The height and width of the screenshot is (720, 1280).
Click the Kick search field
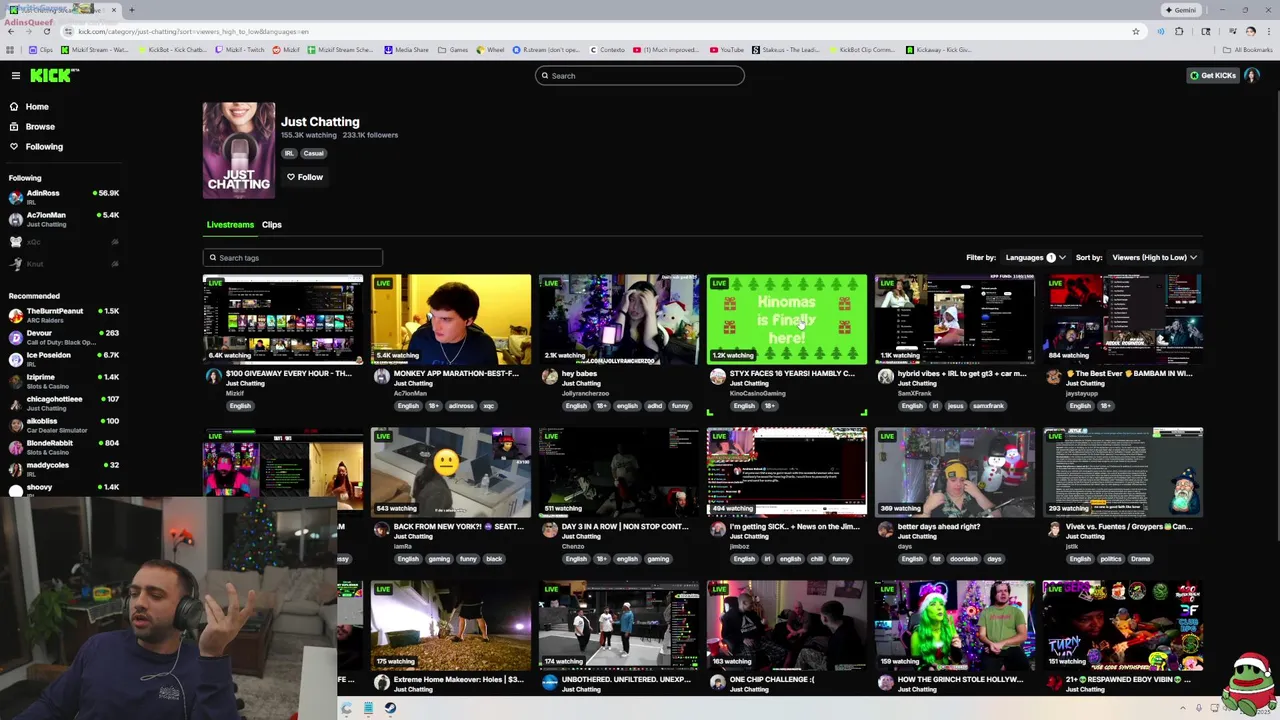[x=640, y=75]
